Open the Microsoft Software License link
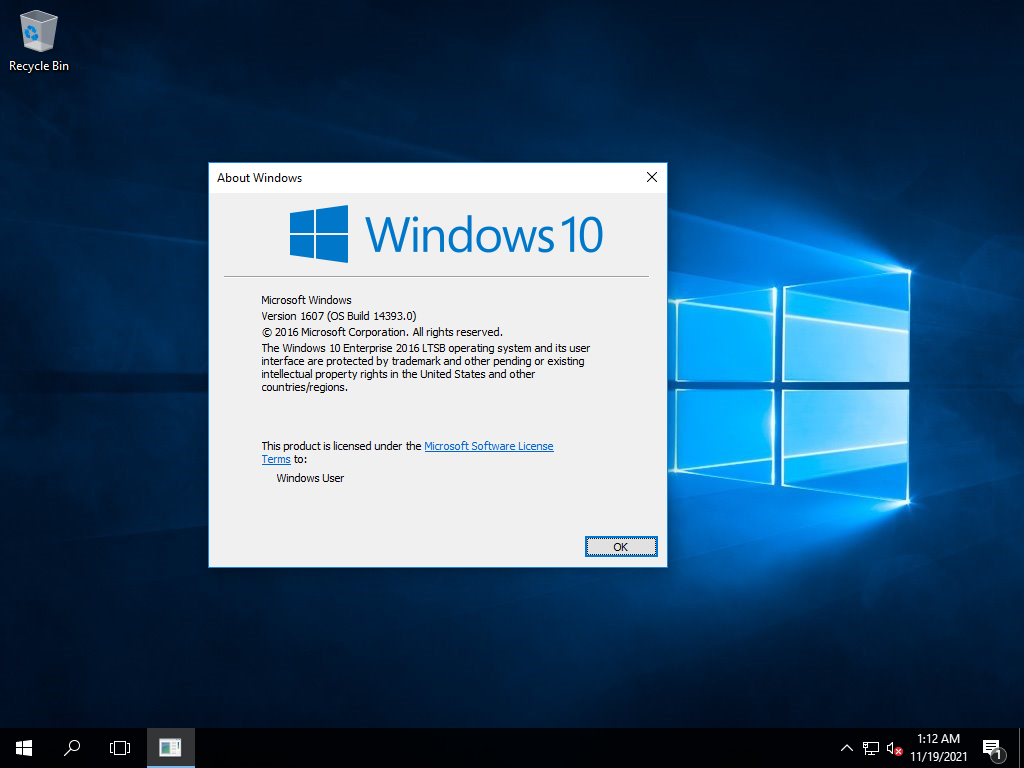 tap(488, 446)
